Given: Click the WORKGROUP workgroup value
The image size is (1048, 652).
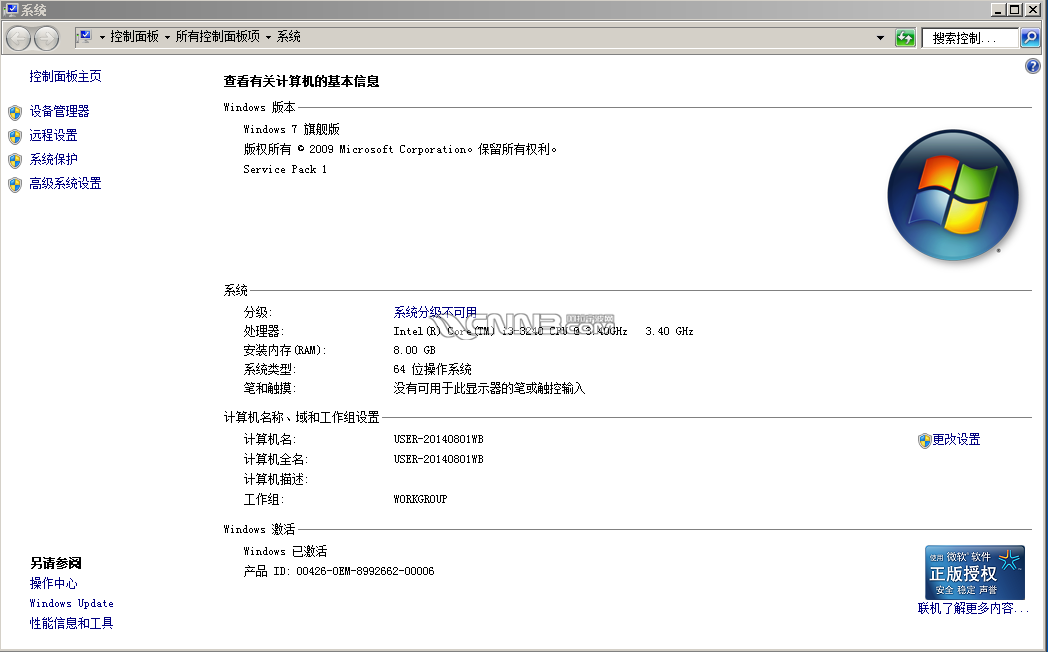Looking at the screenshot, I should coord(420,499).
